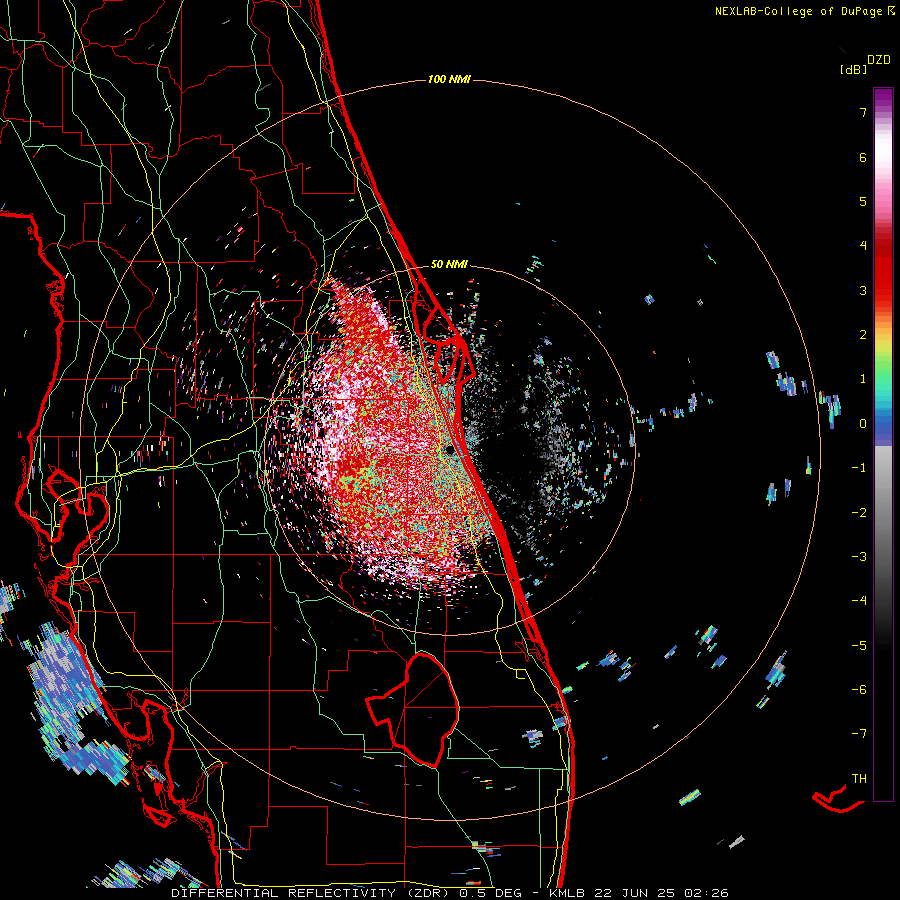The image size is (900, 900).
Task: Click the -4 value on color scale
Action: [859, 601]
